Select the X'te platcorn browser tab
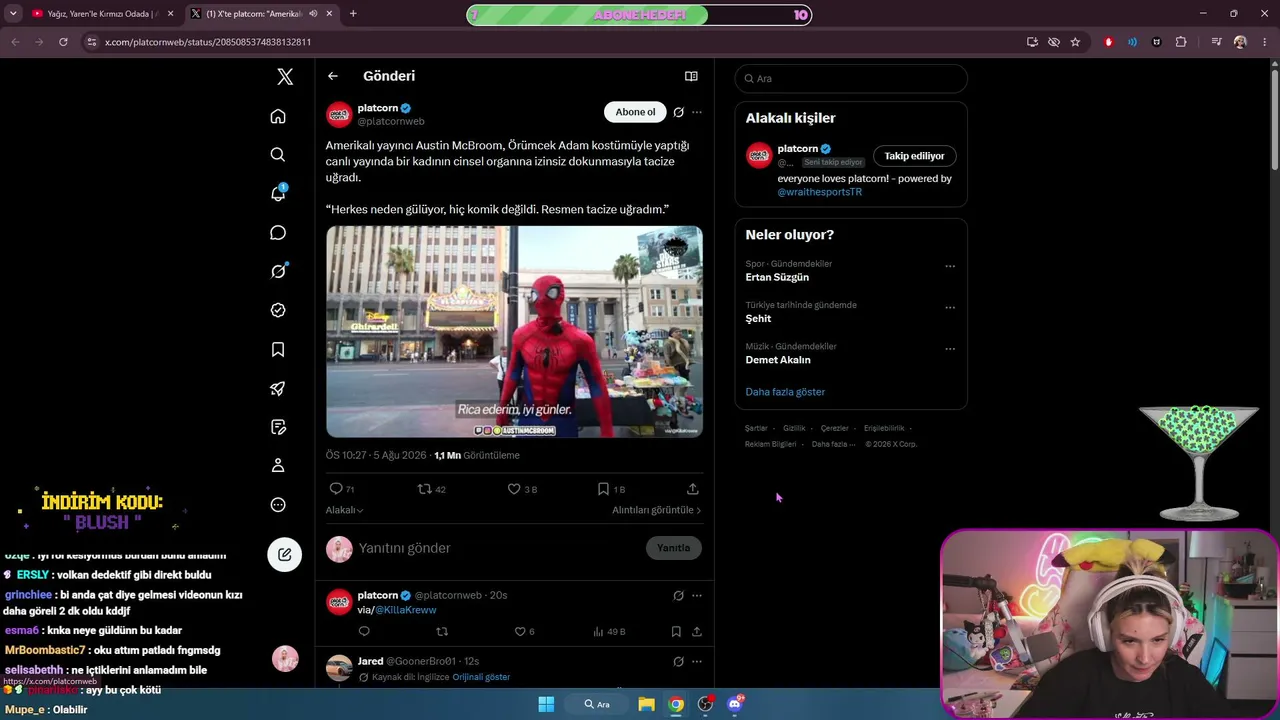This screenshot has width=1280, height=720. [255, 14]
